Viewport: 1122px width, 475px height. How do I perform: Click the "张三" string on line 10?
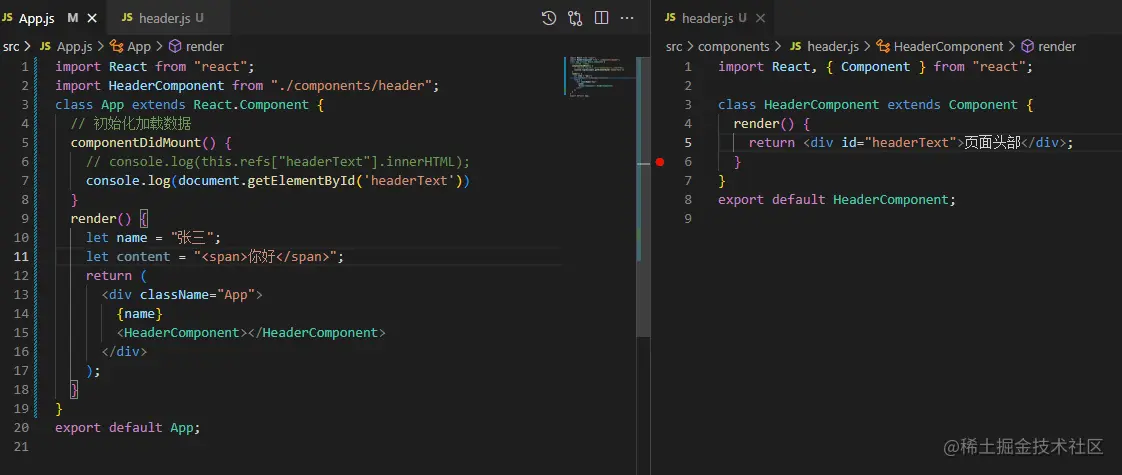tap(190, 238)
